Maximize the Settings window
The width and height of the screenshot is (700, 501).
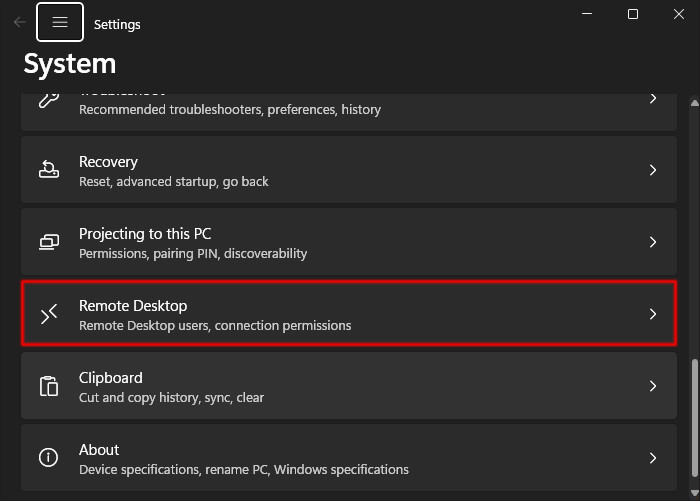pyautogui.click(x=633, y=14)
